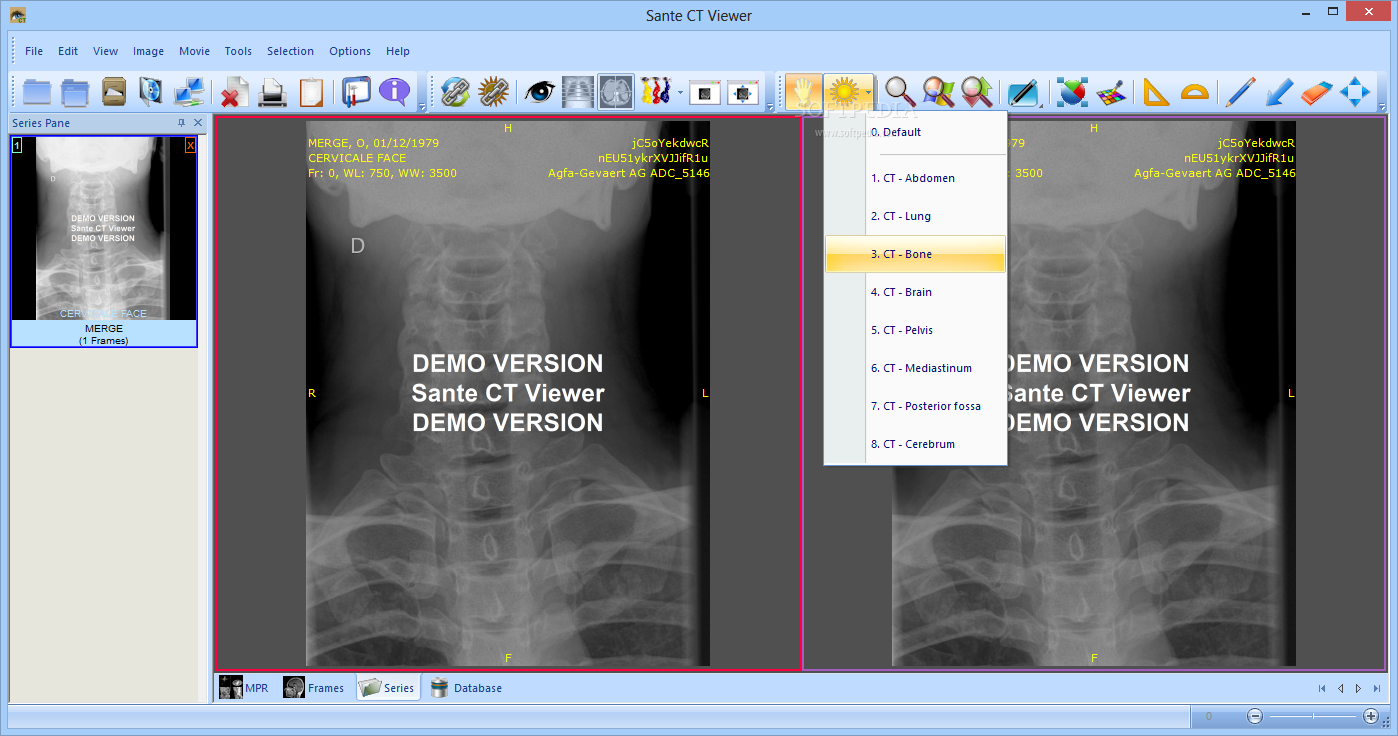This screenshot has width=1398, height=736.
Task: Click the second blue folder icon
Action: pyautogui.click(x=75, y=92)
